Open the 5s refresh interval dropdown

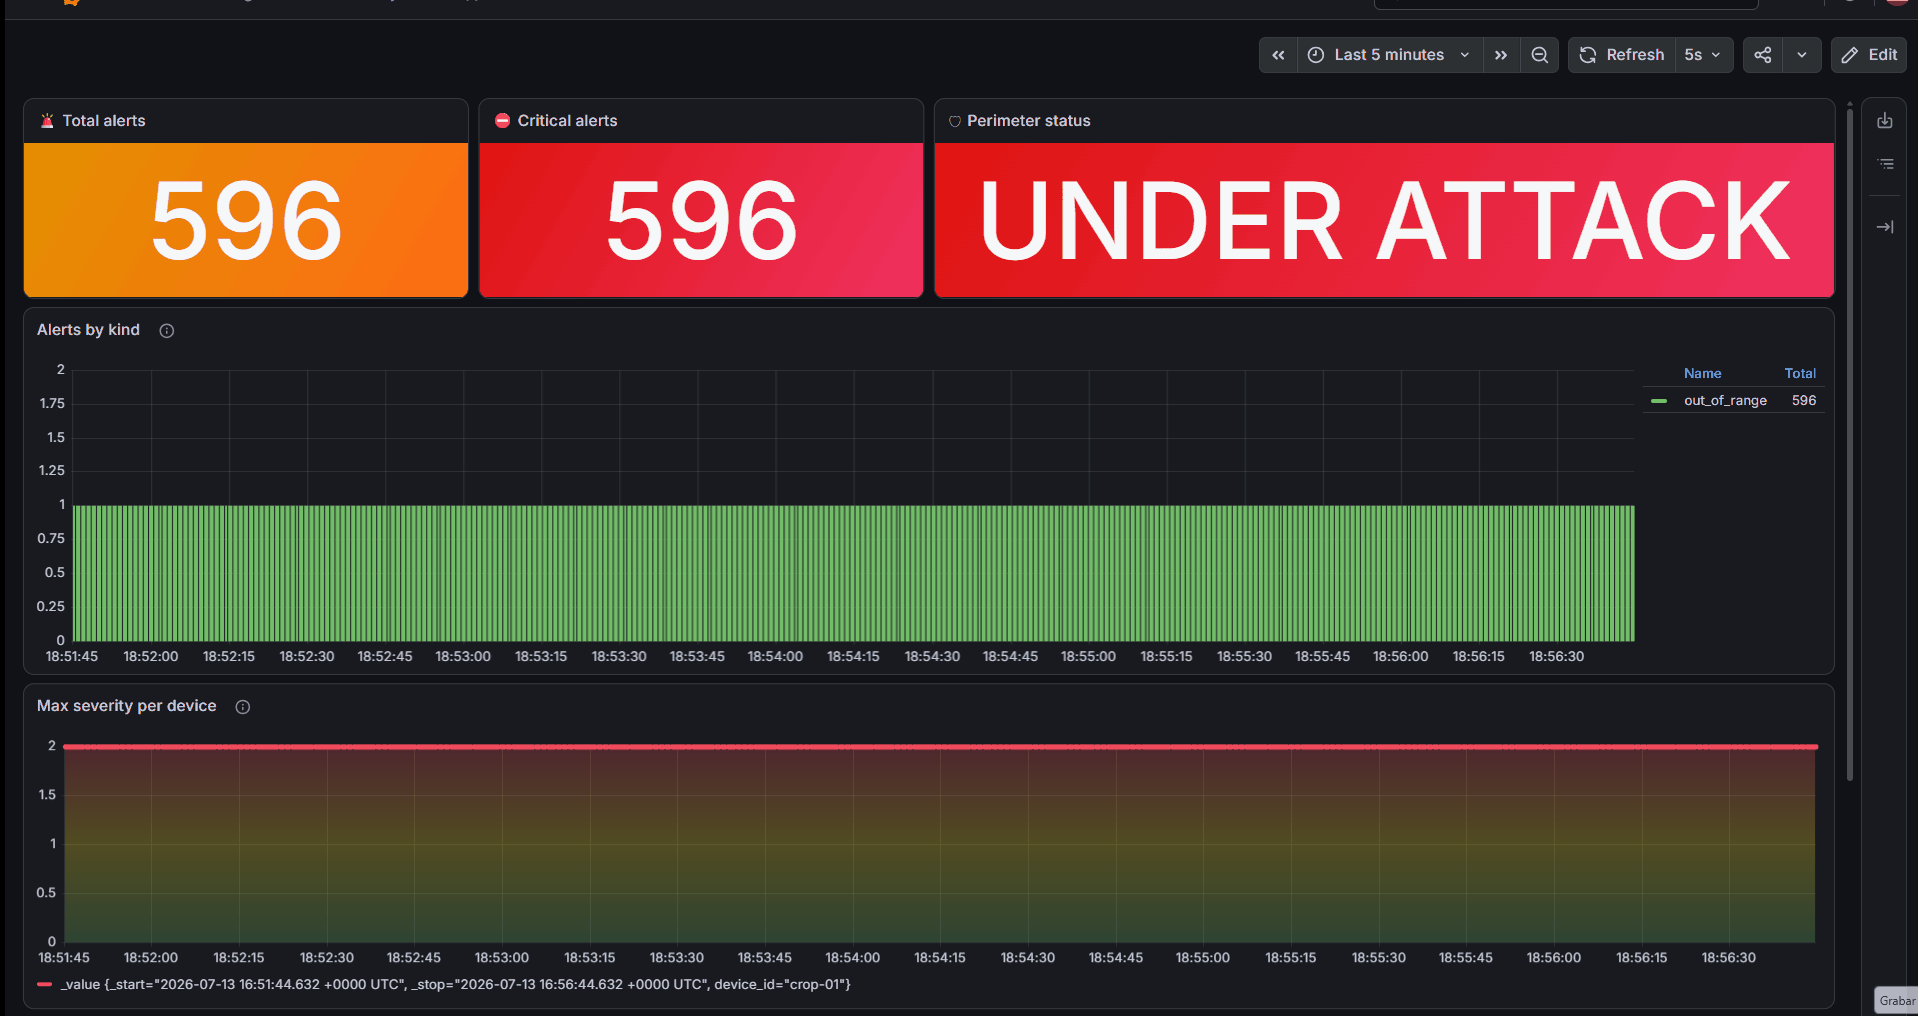point(1704,55)
